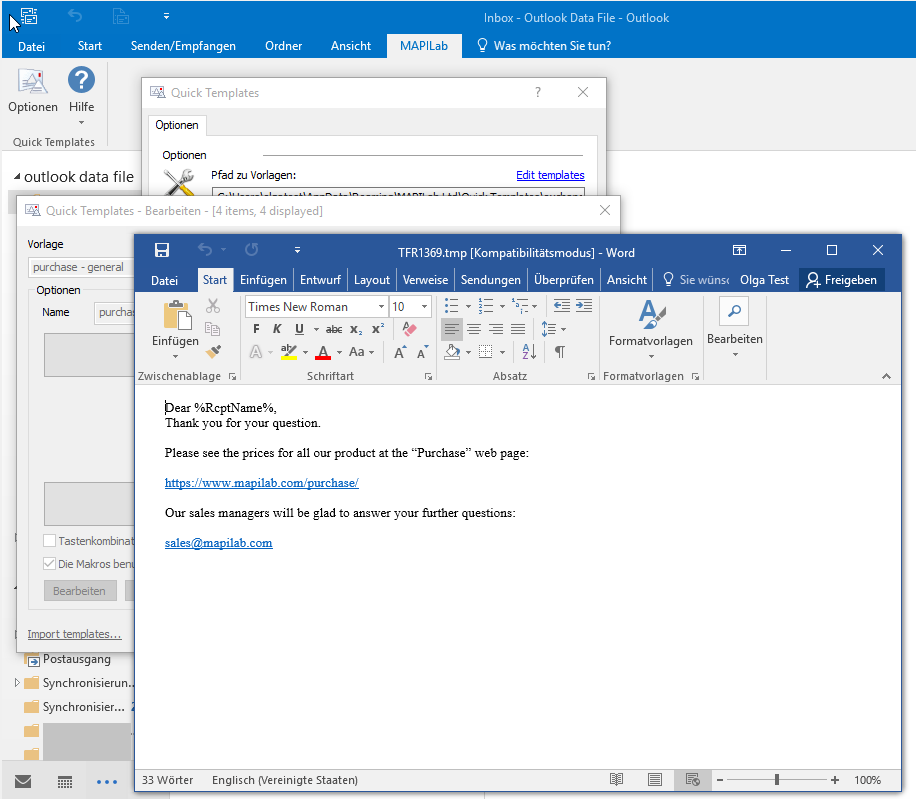Clear all formatting with eraser icon

[409, 329]
